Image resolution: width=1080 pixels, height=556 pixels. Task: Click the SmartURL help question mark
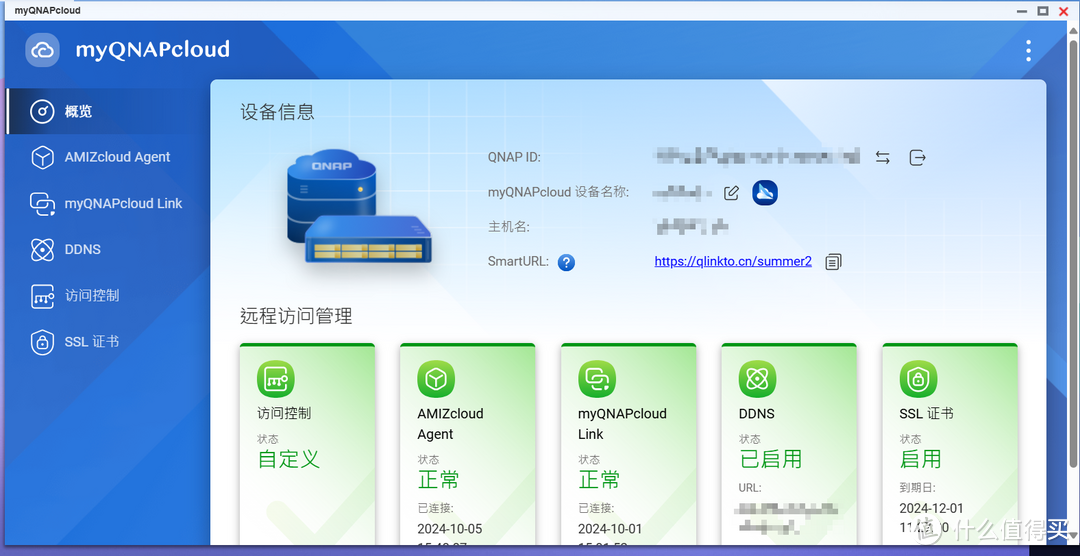(566, 262)
